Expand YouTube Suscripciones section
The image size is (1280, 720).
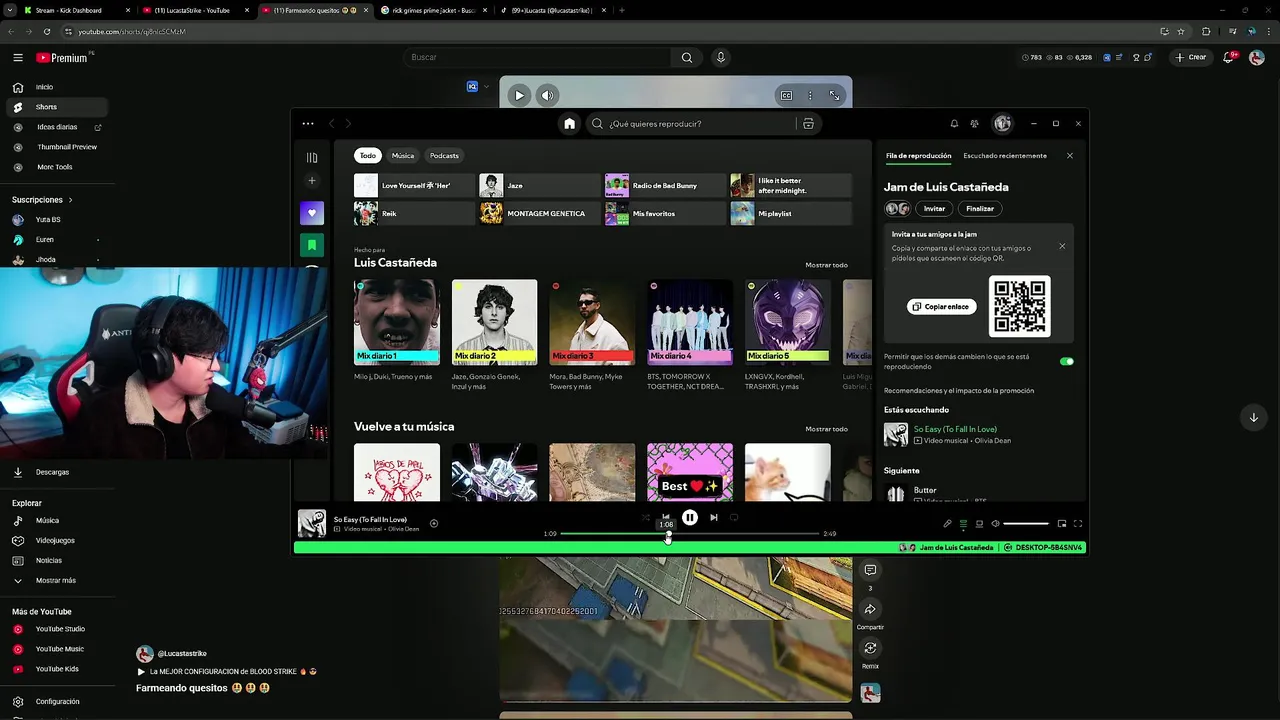point(42,200)
